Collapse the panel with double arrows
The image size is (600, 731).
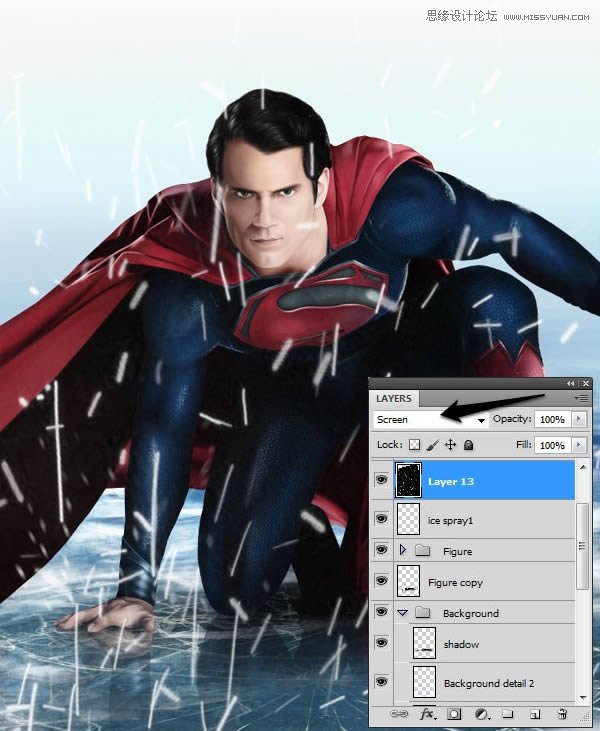tap(571, 383)
